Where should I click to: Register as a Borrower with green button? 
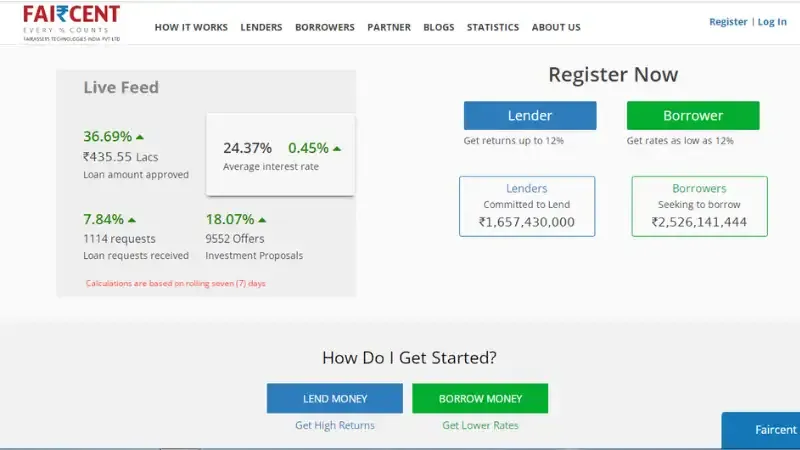693,116
